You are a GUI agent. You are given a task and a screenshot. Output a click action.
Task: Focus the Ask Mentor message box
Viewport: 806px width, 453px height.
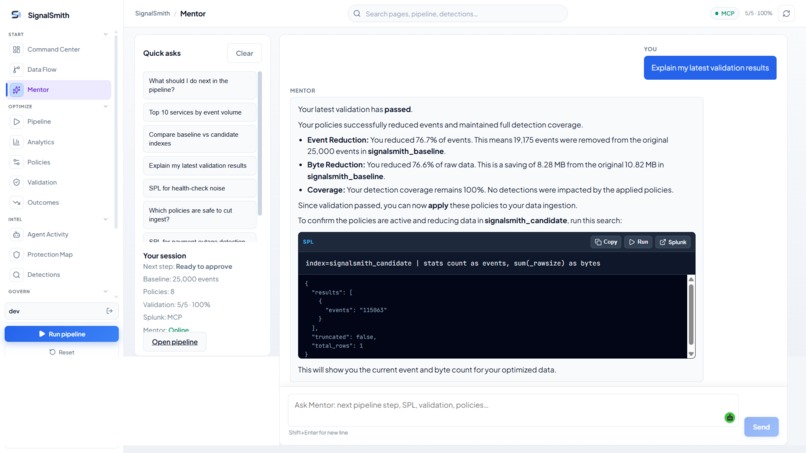pyautogui.click(x=513, y=410)
